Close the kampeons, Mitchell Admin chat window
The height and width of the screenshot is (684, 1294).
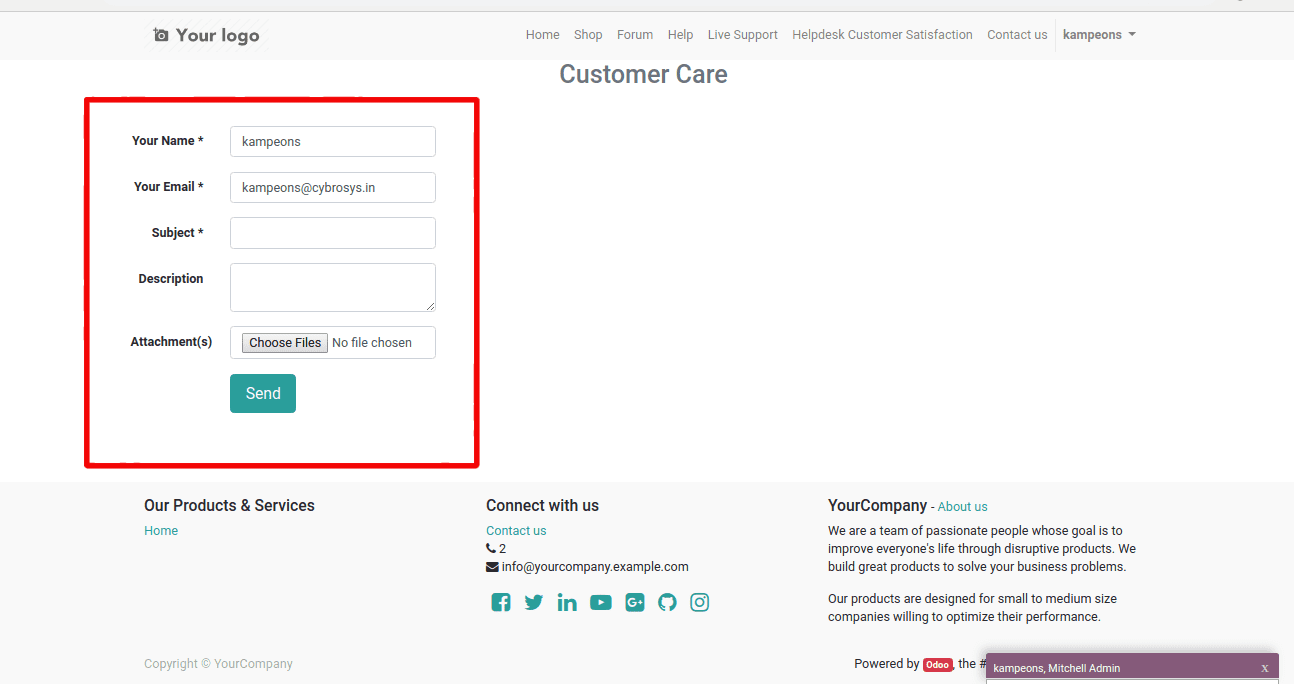coord(1265,668)
